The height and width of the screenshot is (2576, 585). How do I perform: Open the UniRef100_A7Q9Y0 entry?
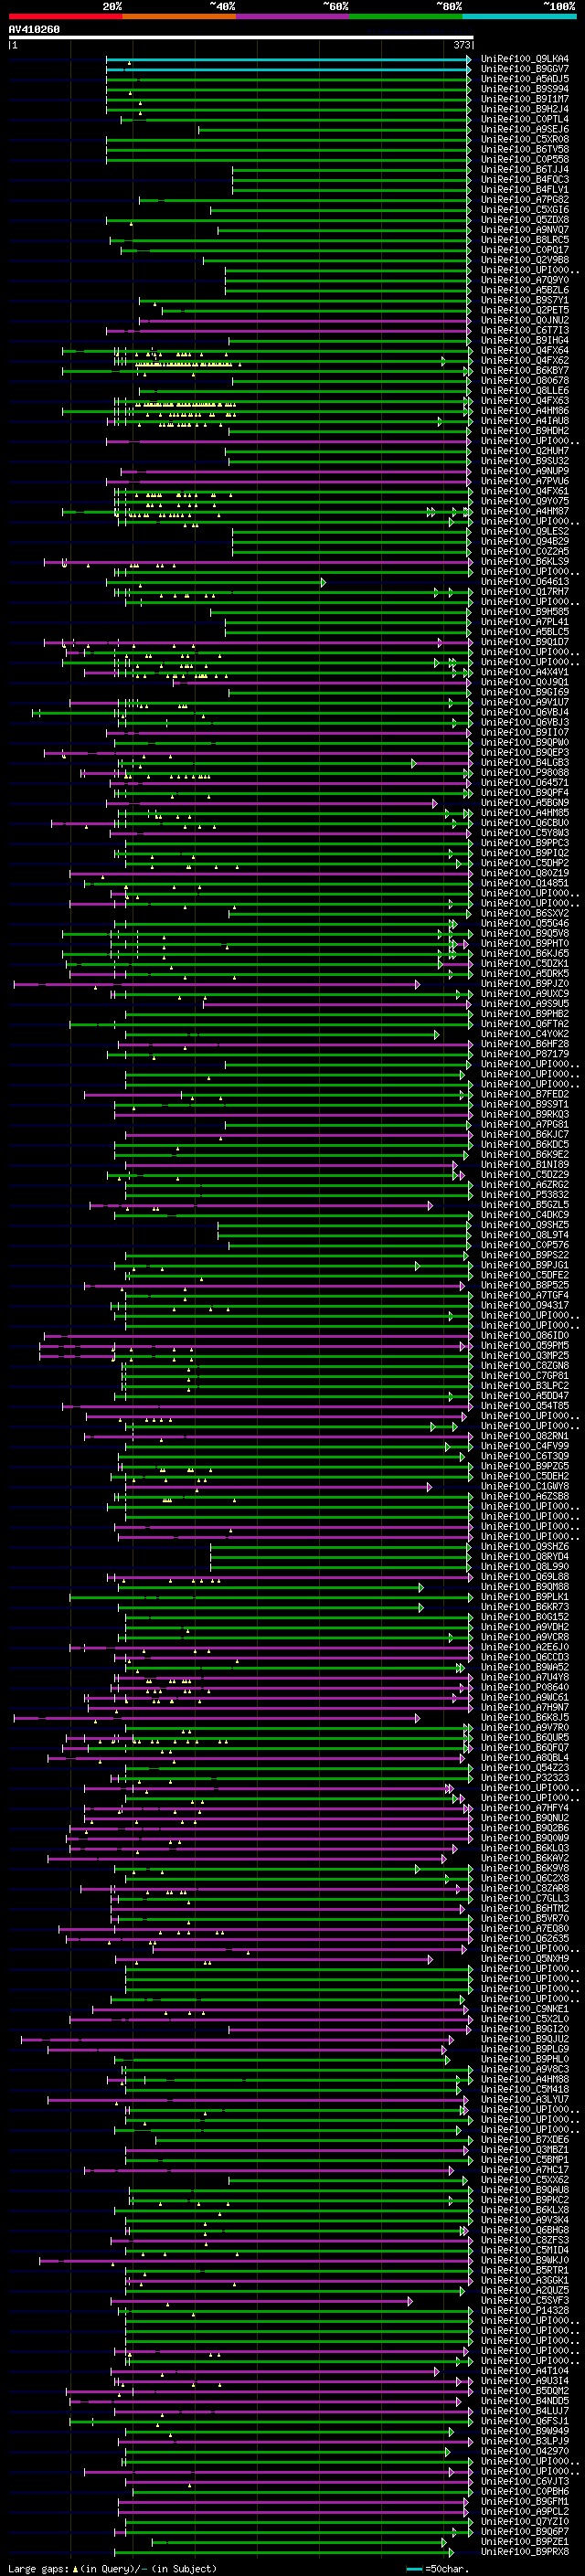point(525,281)
